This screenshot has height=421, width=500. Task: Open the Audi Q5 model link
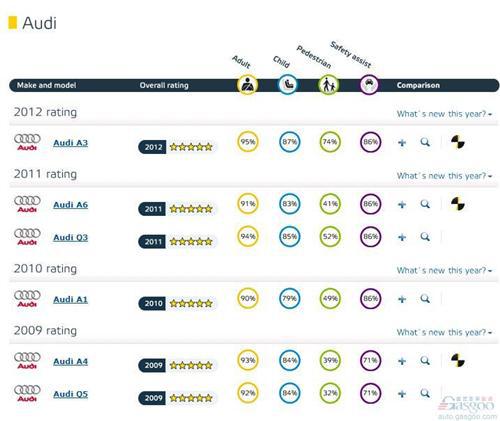(x=71, y=394)
